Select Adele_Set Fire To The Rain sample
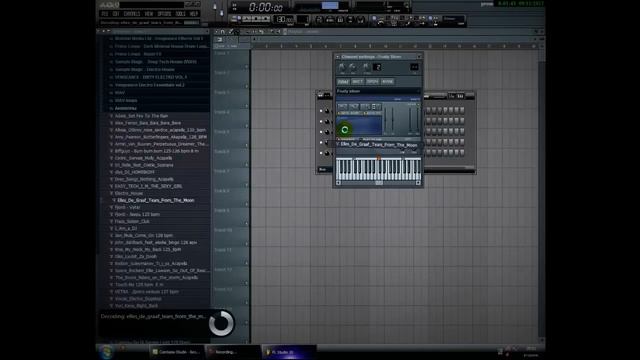The width and height of the screenshot is (640, 360). pyautogui.click(x=141, y=116)
